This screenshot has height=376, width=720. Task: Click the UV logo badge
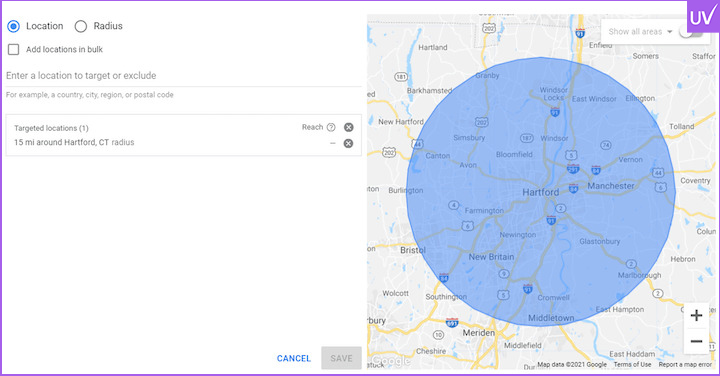703,16
